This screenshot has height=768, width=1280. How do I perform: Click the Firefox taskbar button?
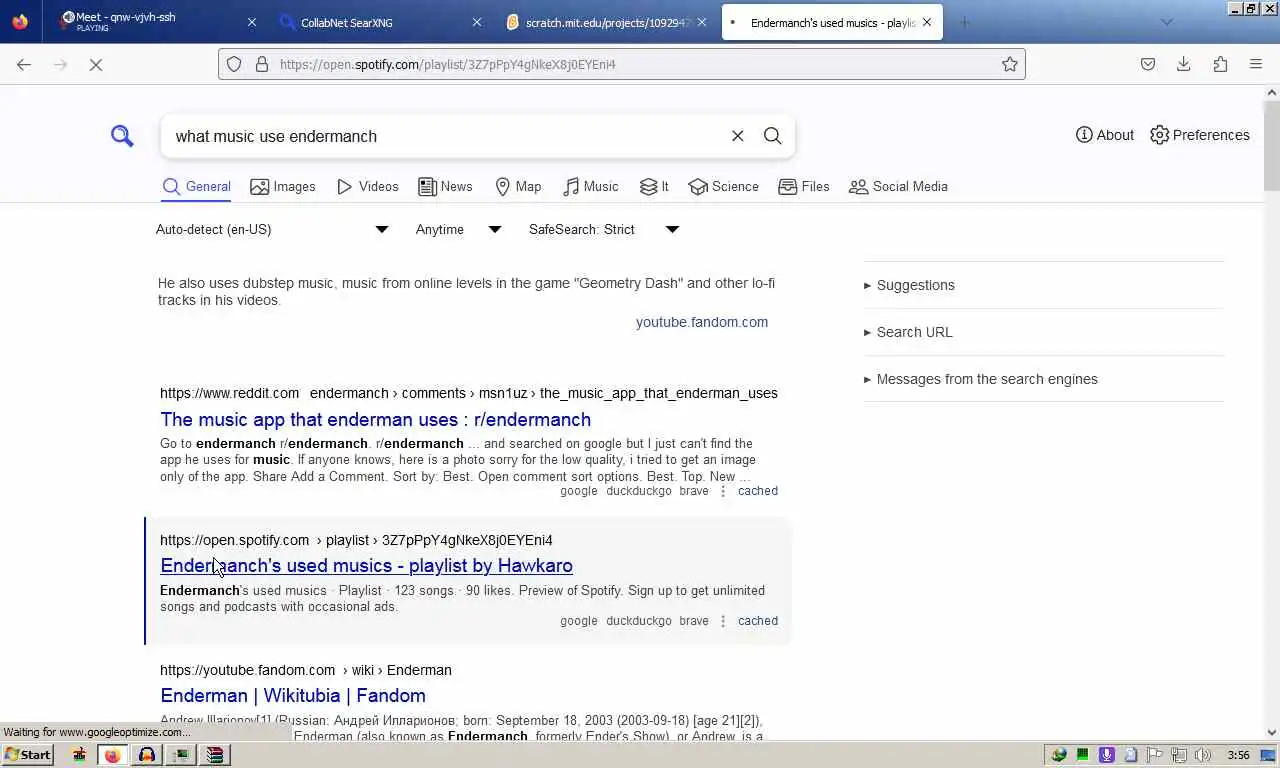112,755
